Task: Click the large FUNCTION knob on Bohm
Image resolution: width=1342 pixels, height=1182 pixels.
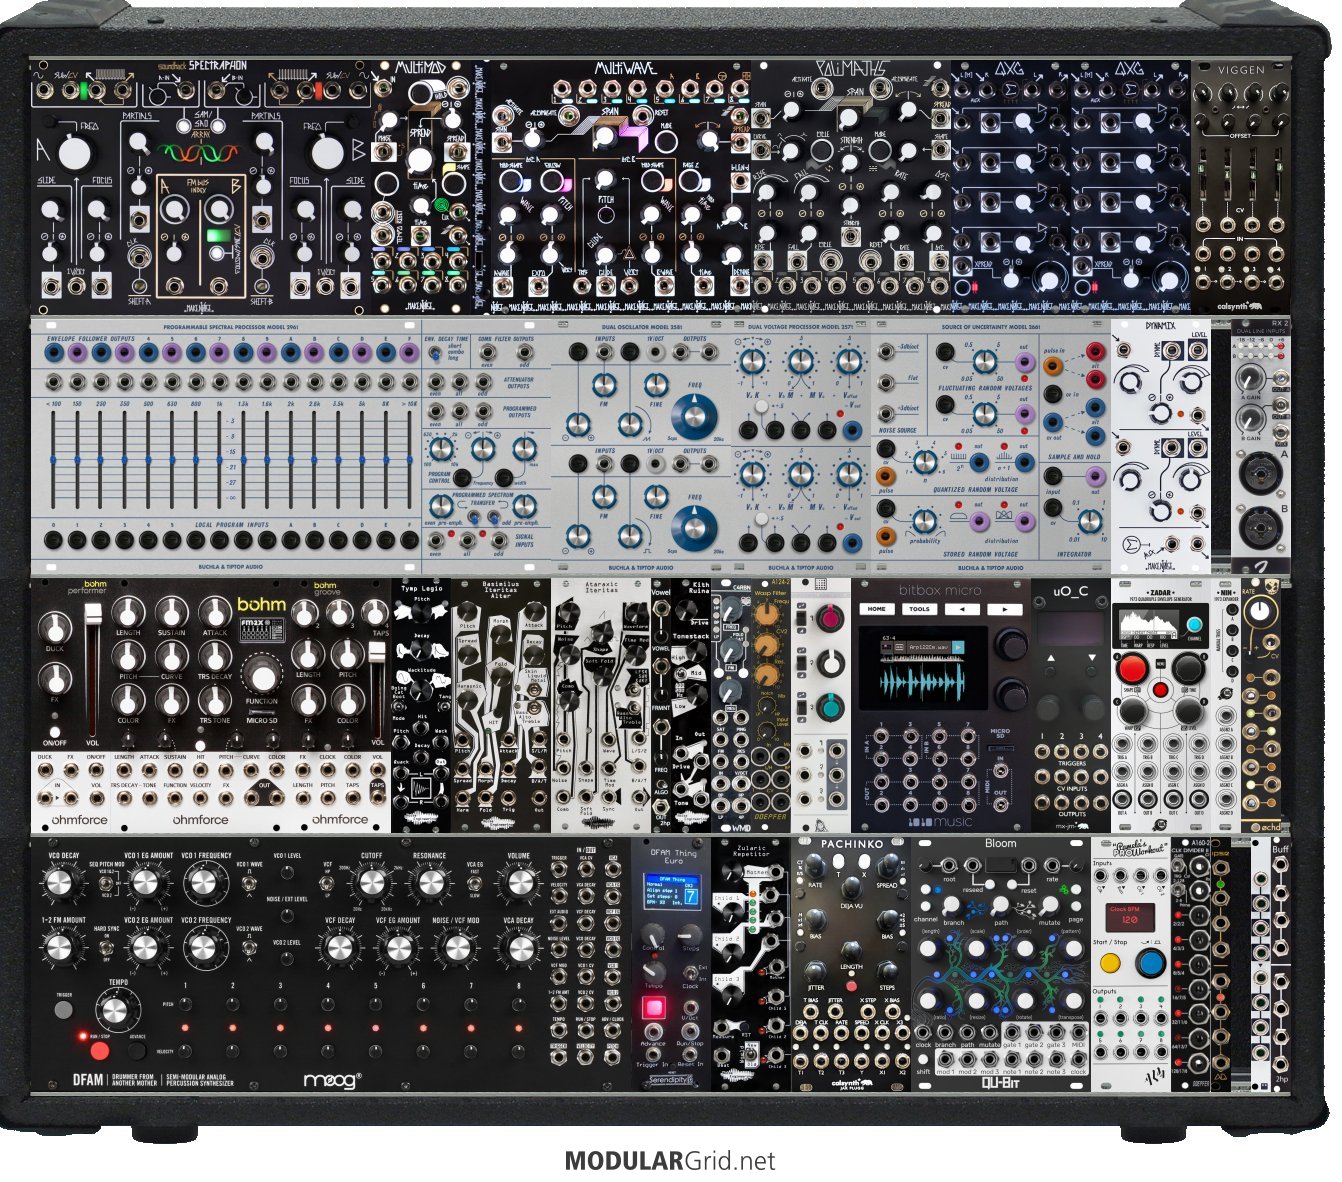Action: tap(262, 677)
